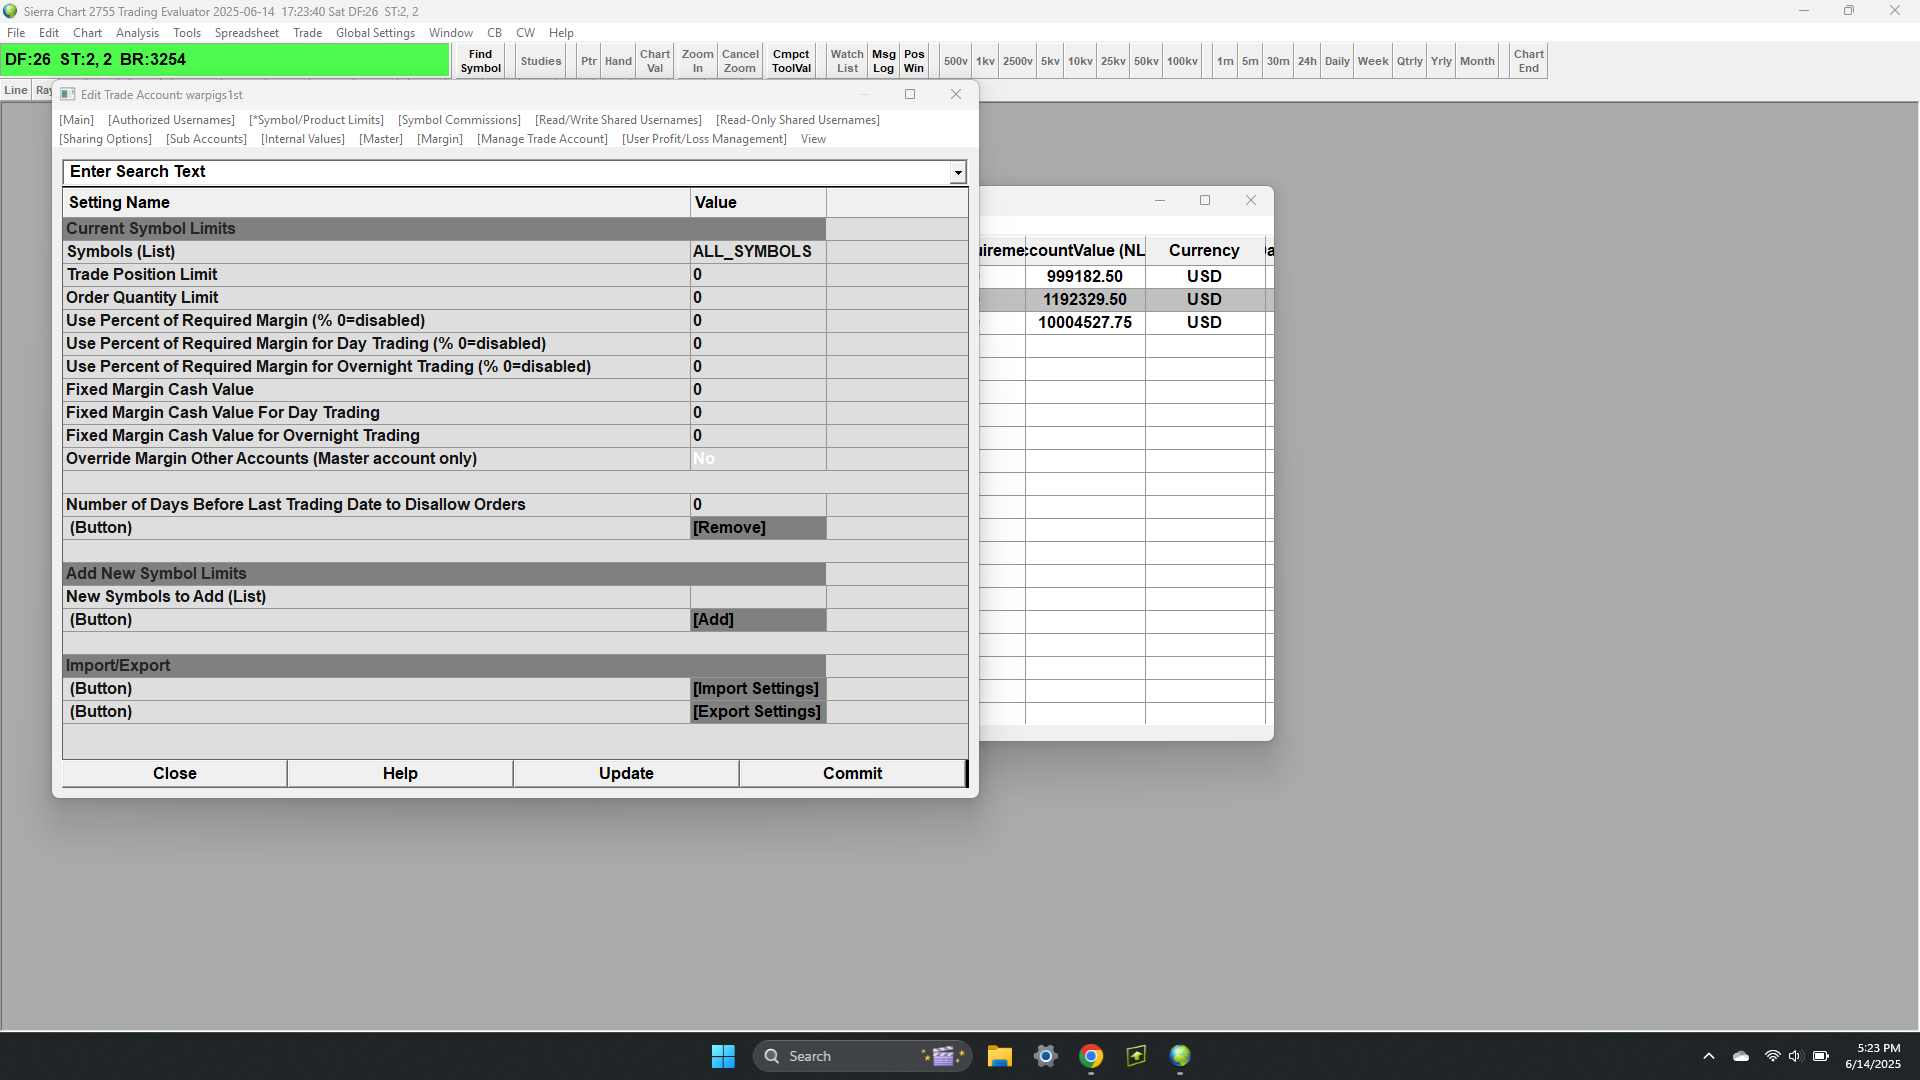
Task: Click the Chart End toolbar button
Action: [1528, 61]
